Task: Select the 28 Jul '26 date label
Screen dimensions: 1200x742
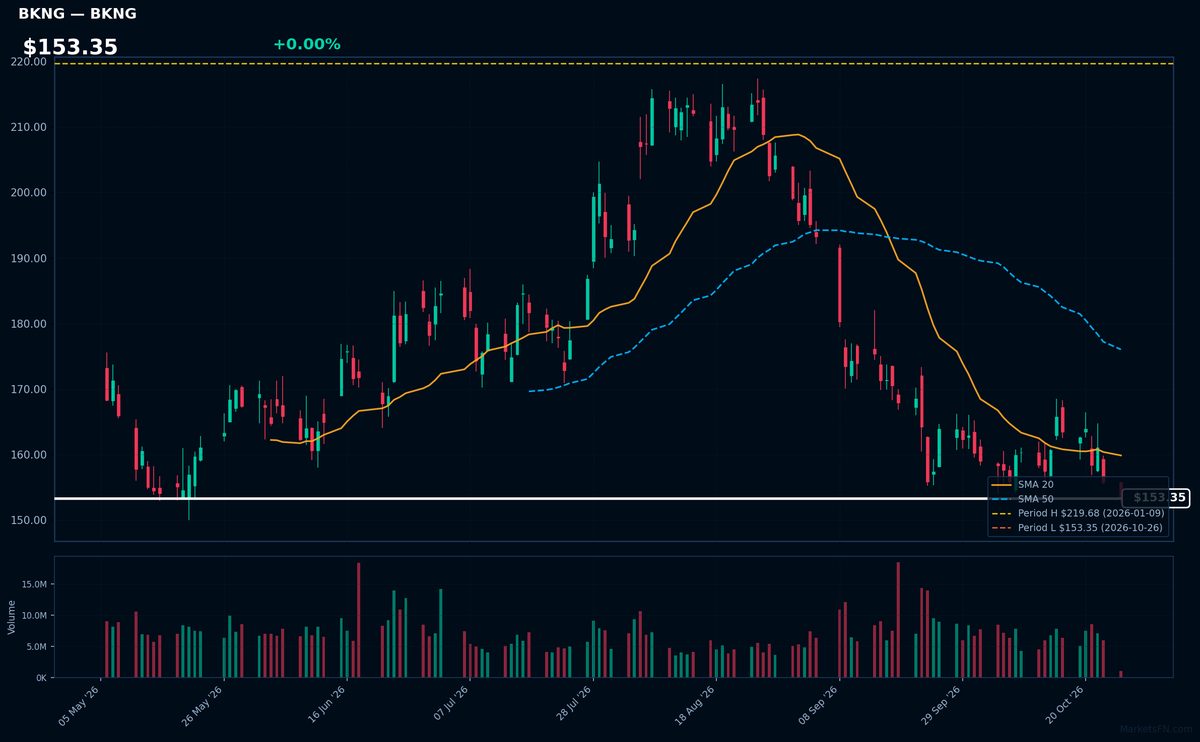Action: (573, 704)
